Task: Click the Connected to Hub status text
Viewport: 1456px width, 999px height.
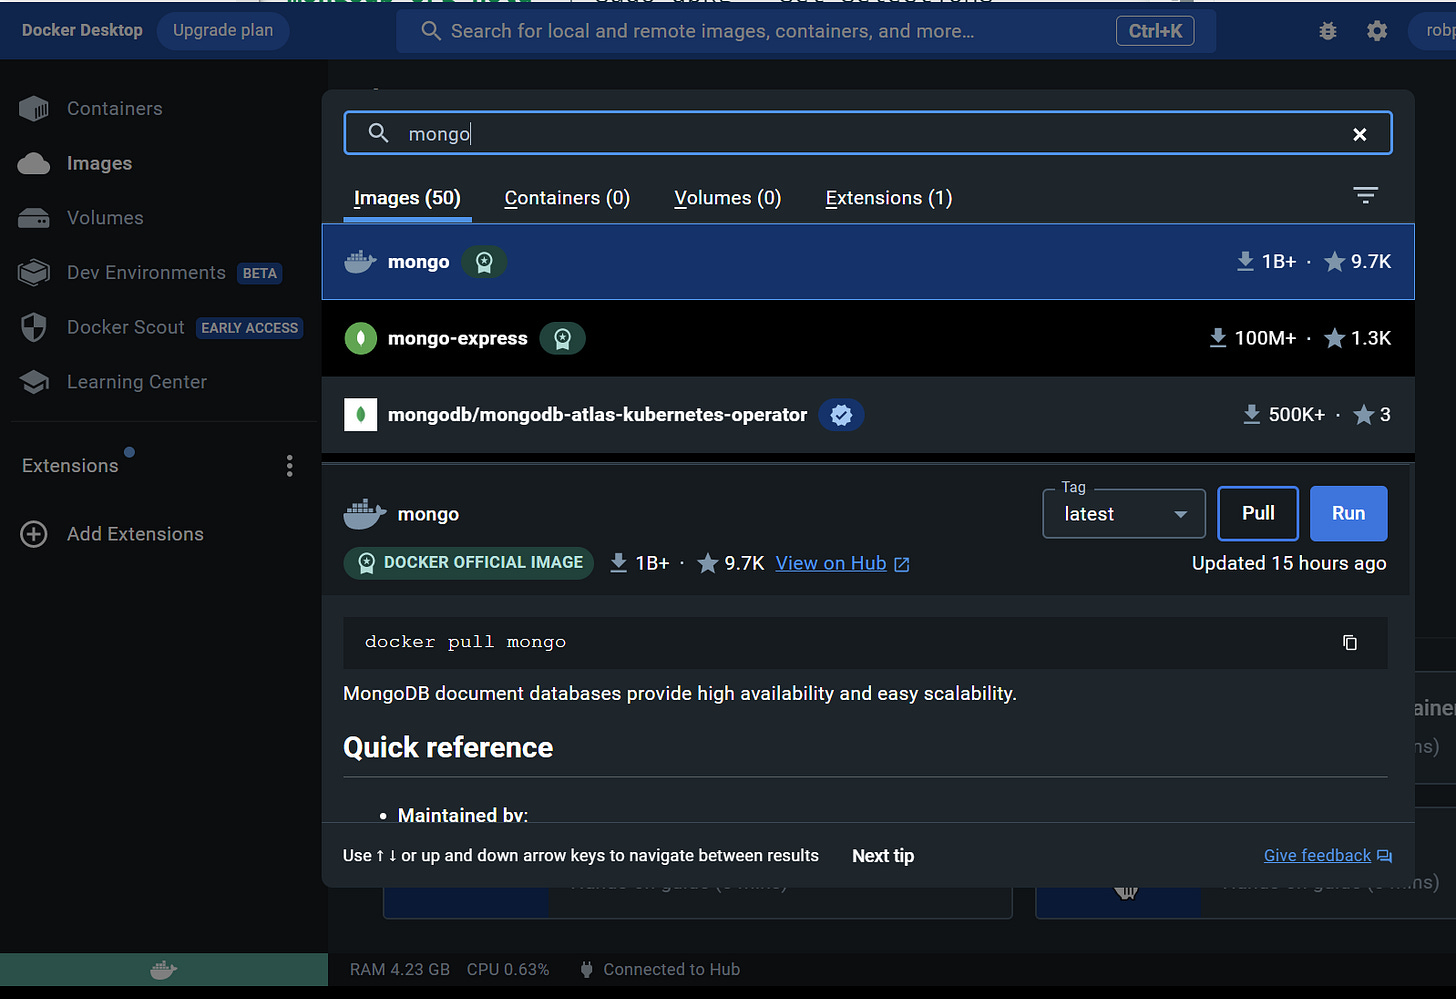Action: click(672, 969)
